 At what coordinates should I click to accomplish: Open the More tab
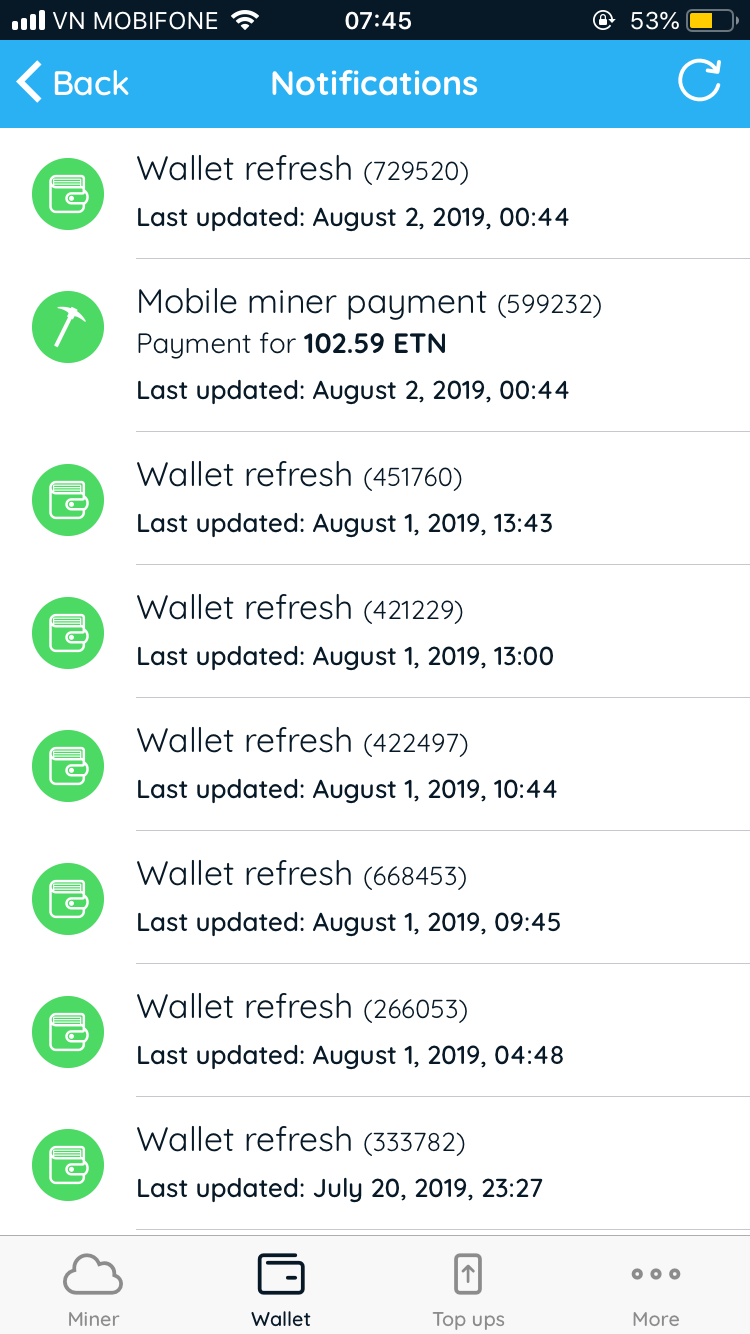(656, 1288)
